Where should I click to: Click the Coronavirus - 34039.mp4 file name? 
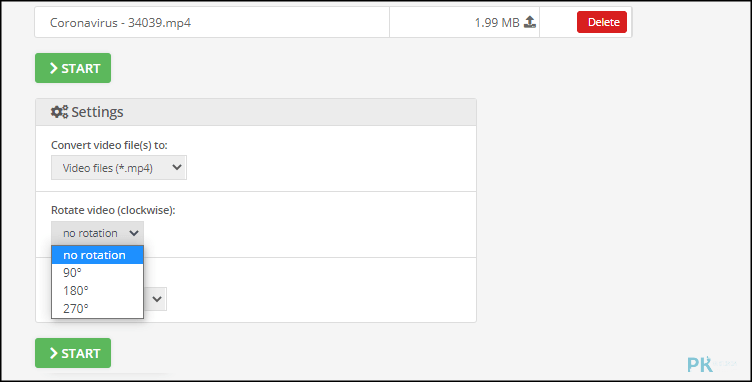click(x=120, y=23)
